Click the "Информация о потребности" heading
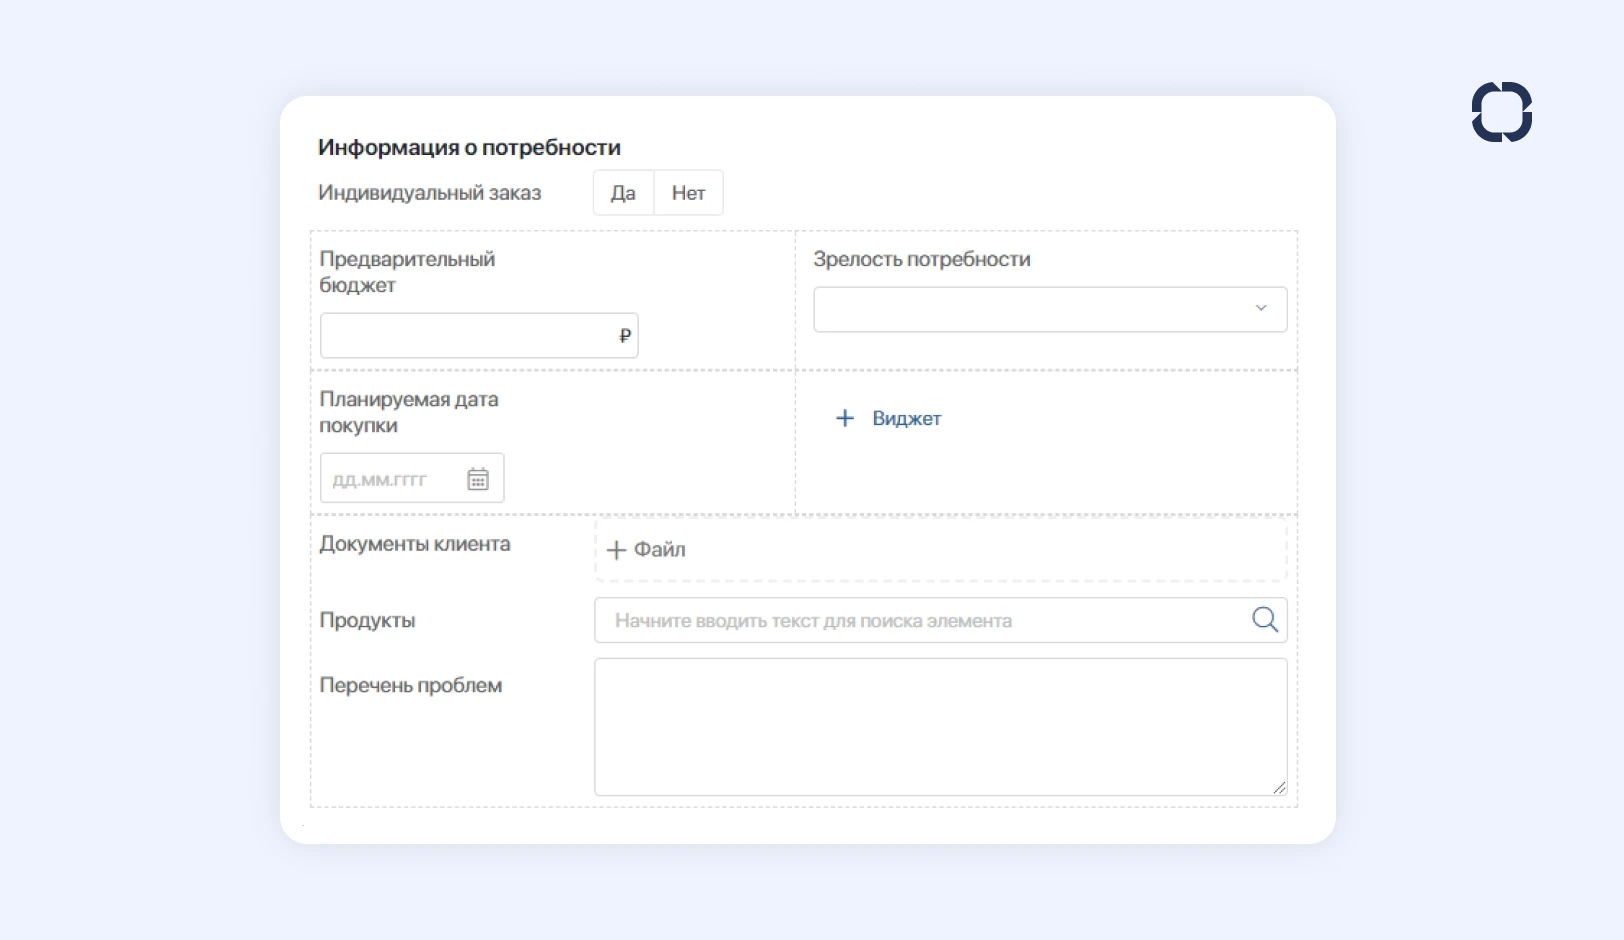1624x940 pixels. tap(469, 148)
